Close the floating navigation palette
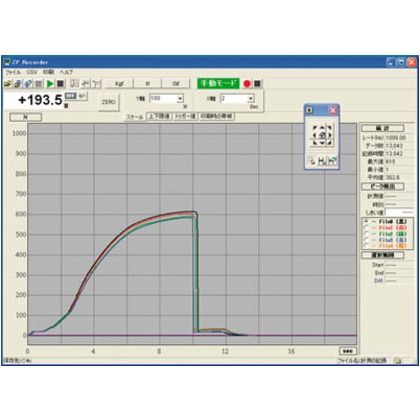This screenshot has height=420, width=420. click(333, 110)
